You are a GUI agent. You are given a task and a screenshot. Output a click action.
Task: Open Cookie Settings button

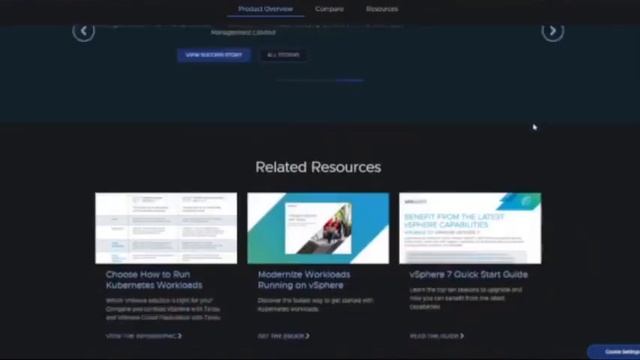pos(614,352)
